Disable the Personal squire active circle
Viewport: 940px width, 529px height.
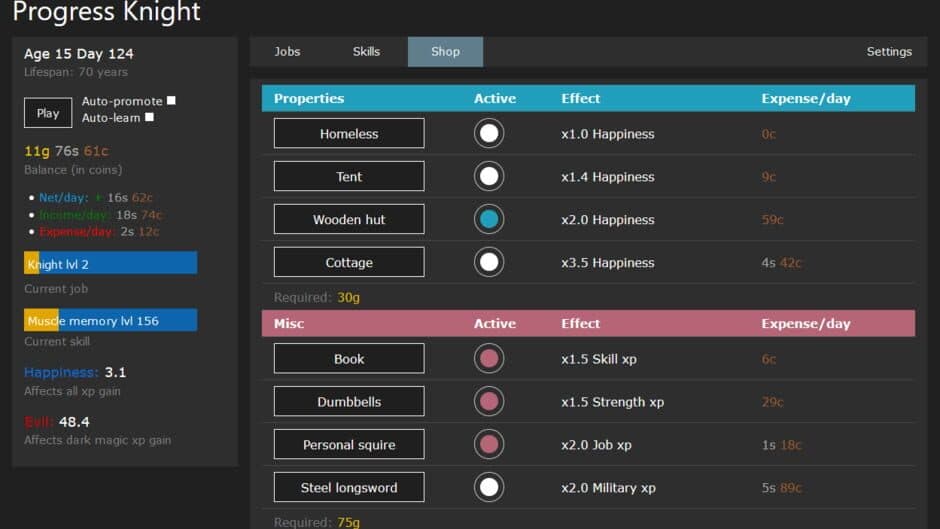click(489, 445)
